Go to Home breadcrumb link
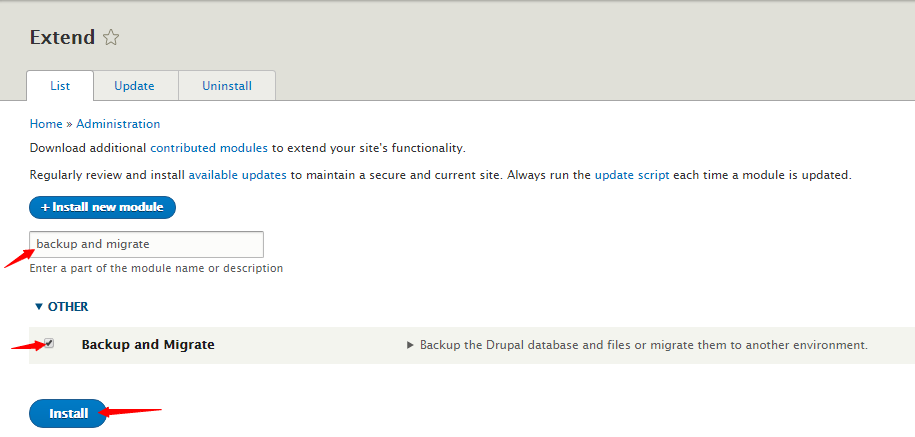This screenshot has width=915, height=437. click(46, 124)
